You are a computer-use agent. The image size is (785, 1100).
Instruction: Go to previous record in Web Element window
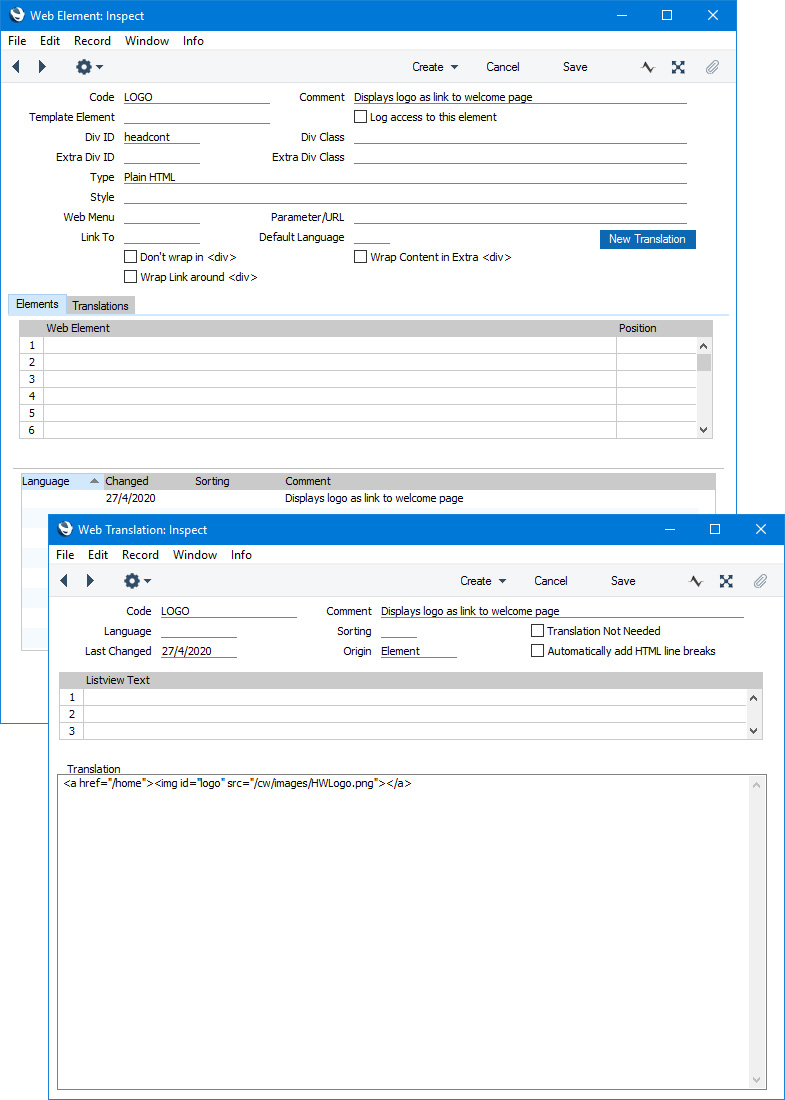point(15,67)
